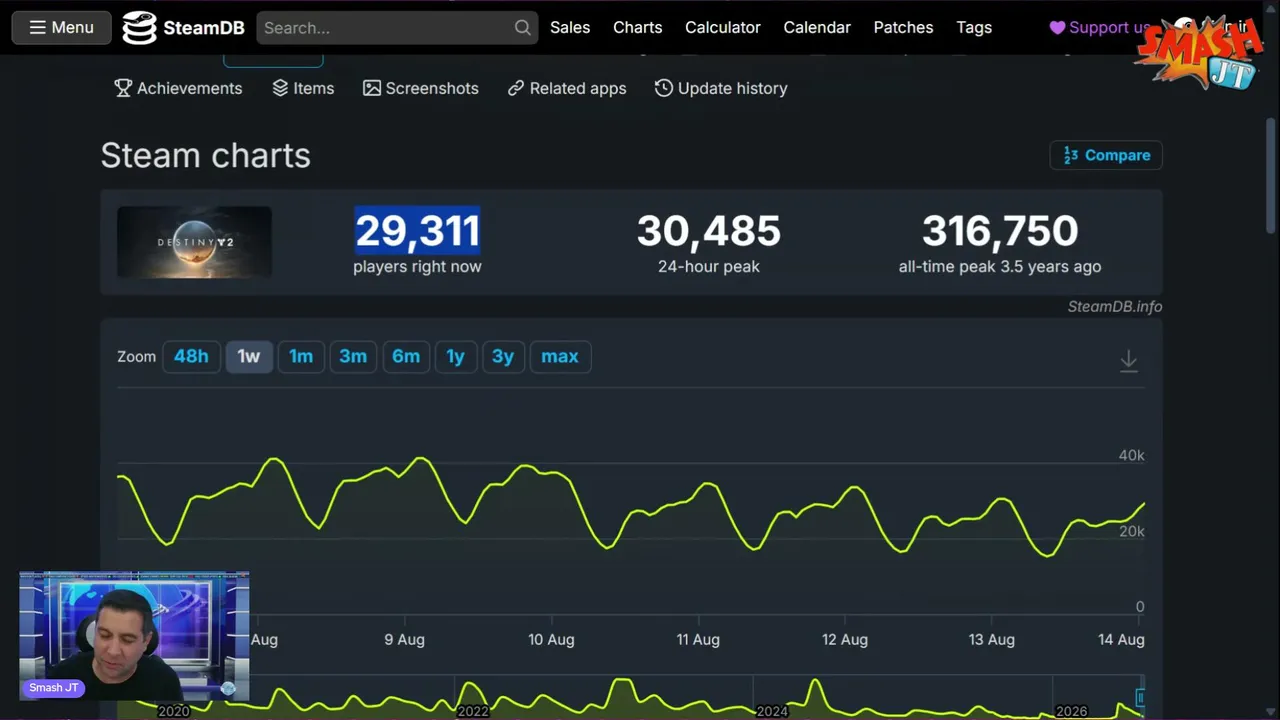This screenshot has height=720, width=1280.
Task: Click the magnifying glass search icon
Action: point(523,28)
